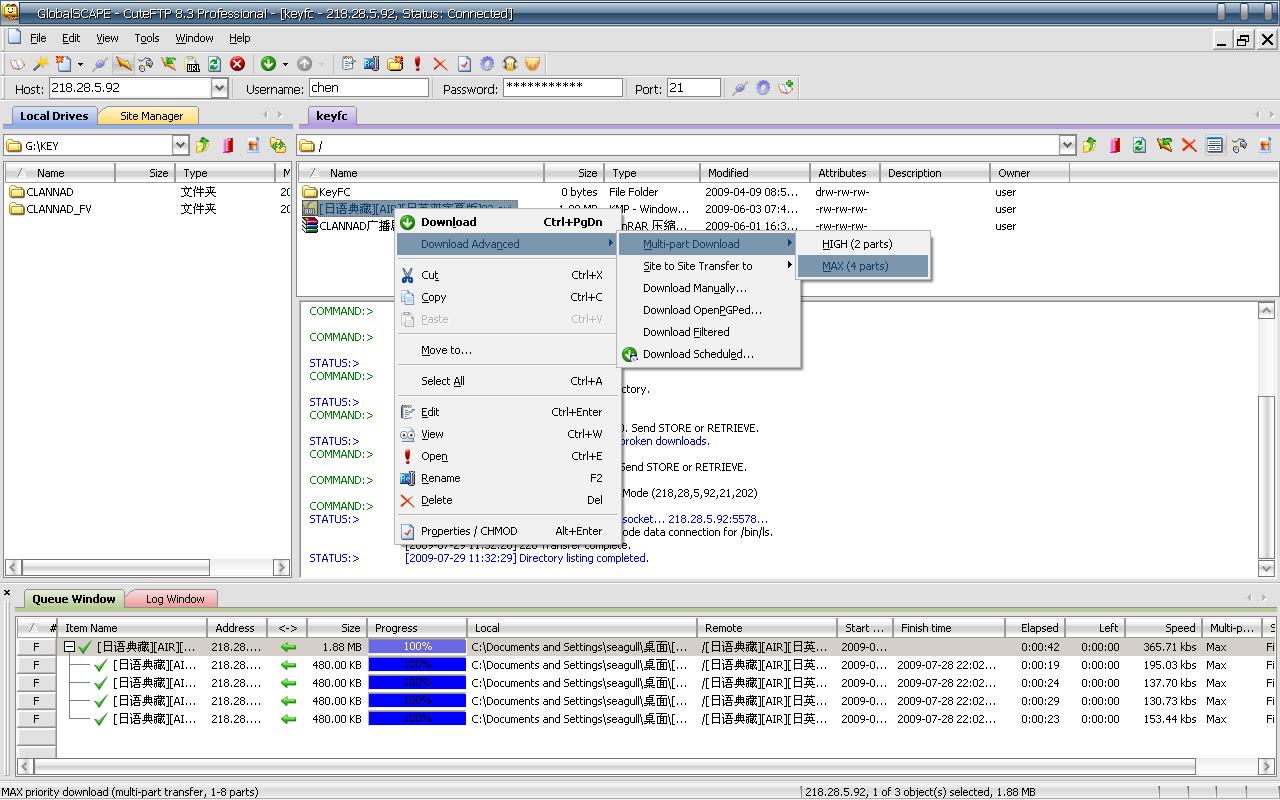Select HIGH (2 parts) download option

(863, 244)
